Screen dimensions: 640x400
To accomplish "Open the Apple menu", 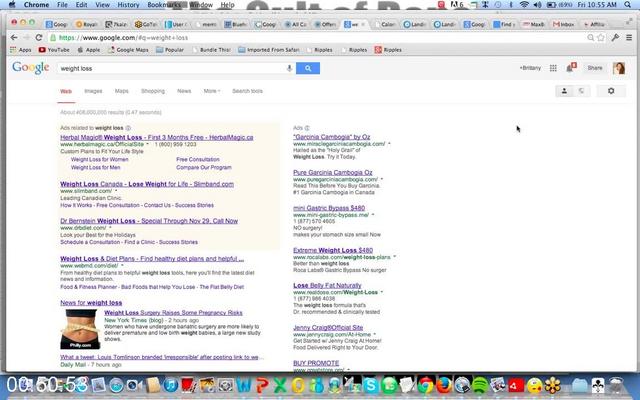I will pyautogui.click(x=12, y=5).
